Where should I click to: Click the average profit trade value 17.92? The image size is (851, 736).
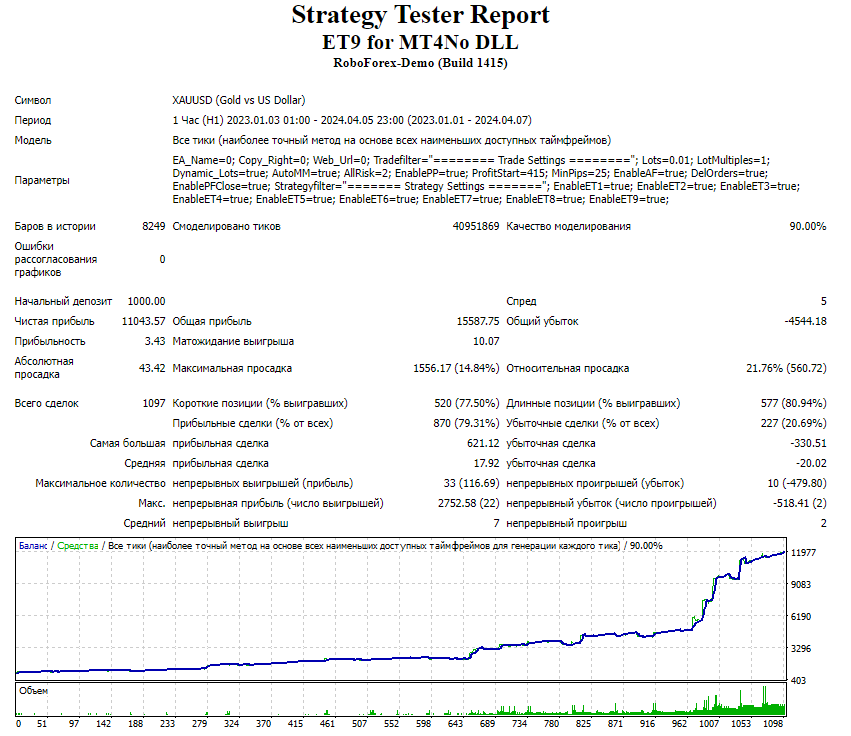click(486, 464)
